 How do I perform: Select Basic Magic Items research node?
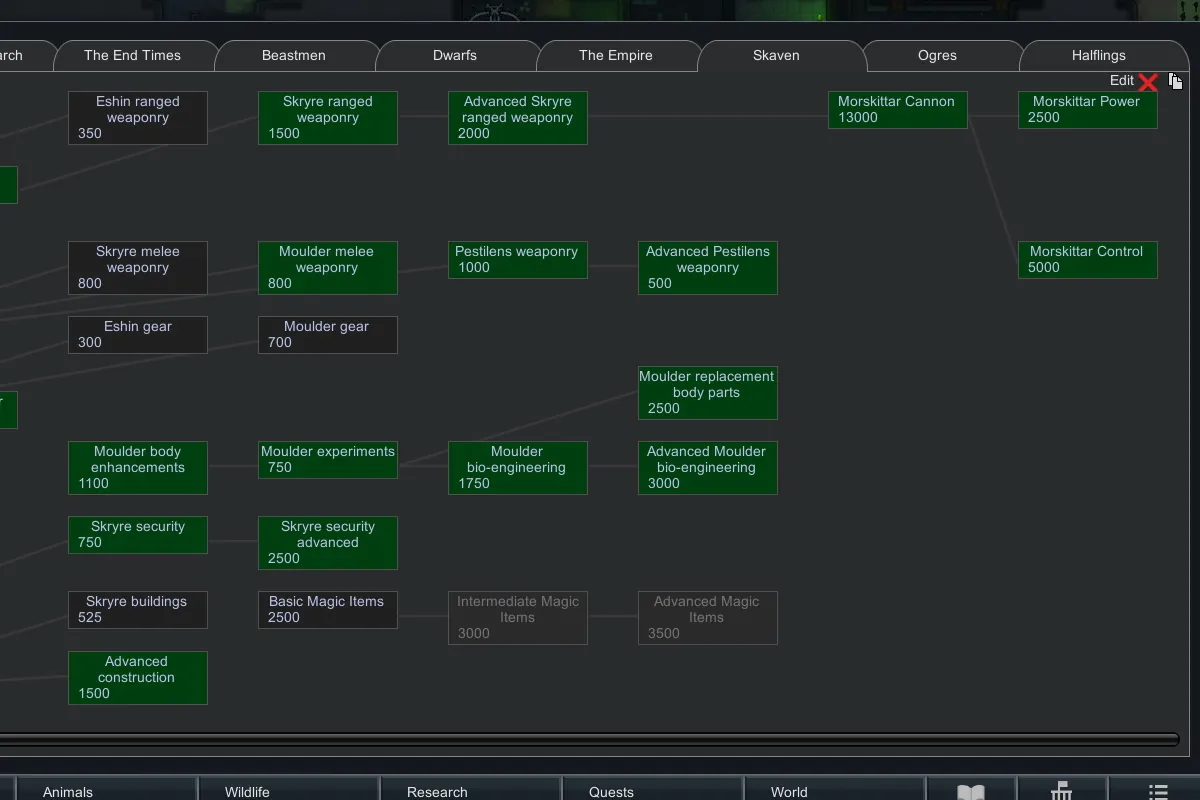tap(327, 610)
